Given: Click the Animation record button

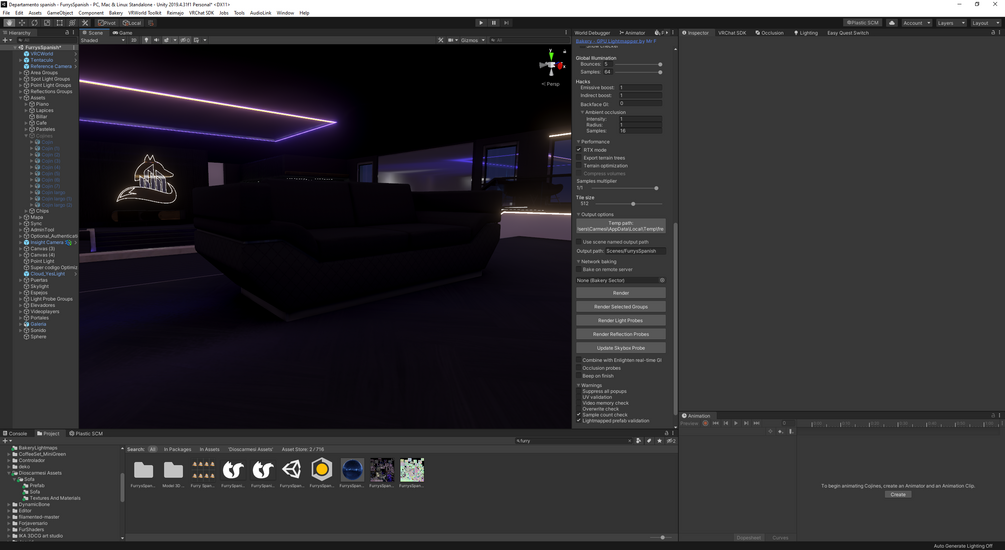Looking at the screenshot, I should pos(706,423).
